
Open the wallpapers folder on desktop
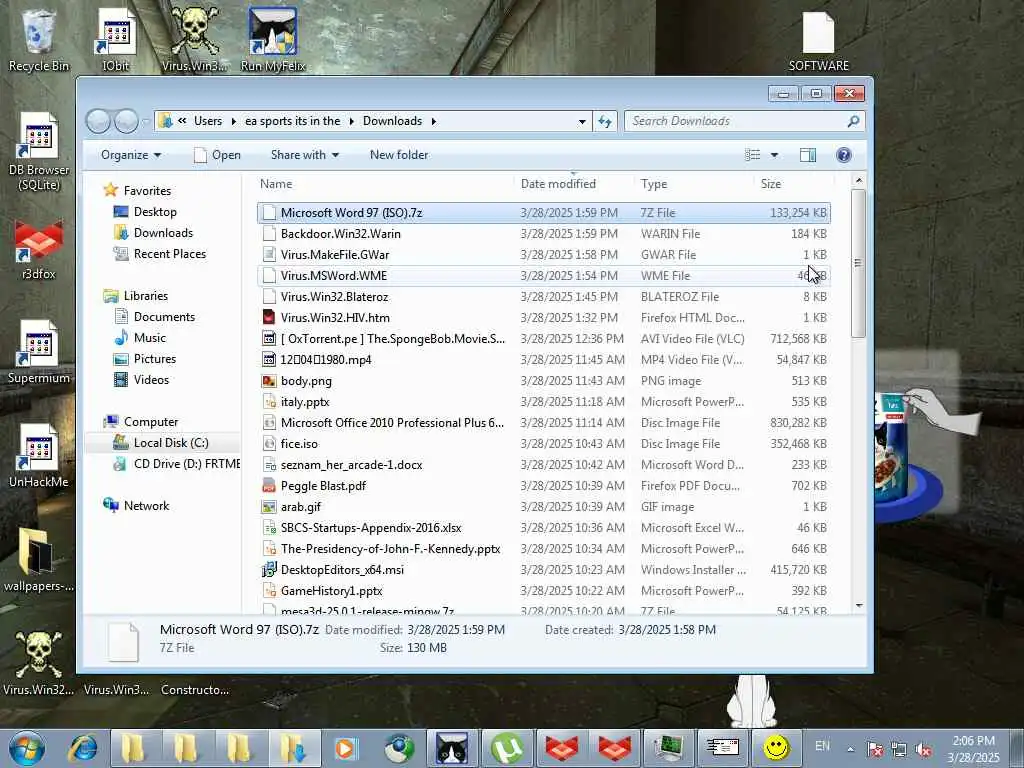tap(39, 559)
